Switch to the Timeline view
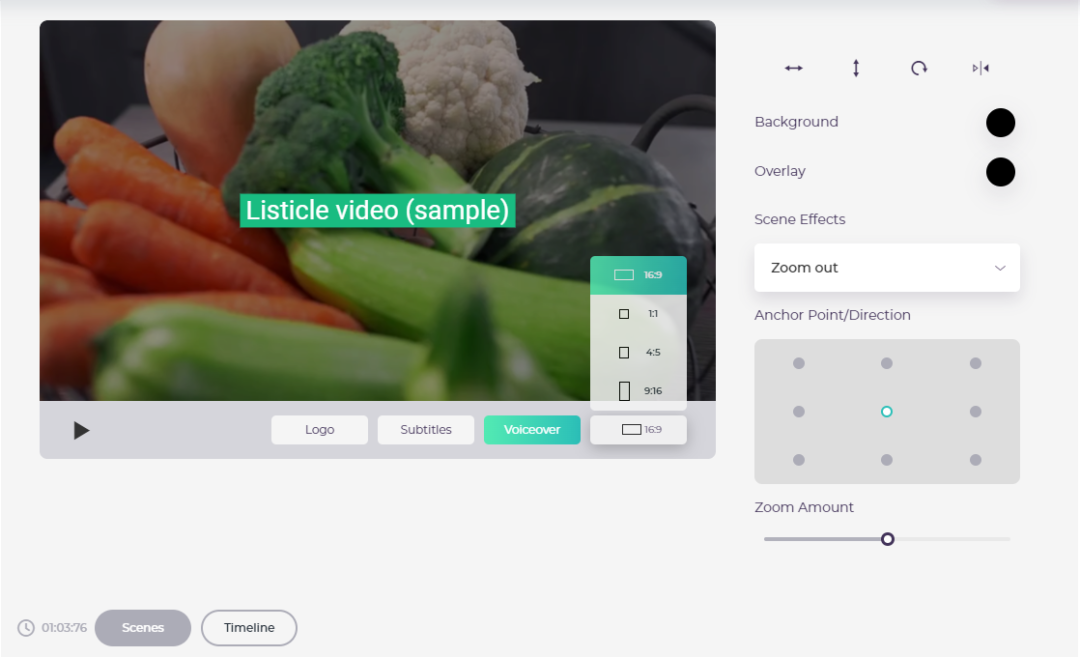 click(249, 628)
